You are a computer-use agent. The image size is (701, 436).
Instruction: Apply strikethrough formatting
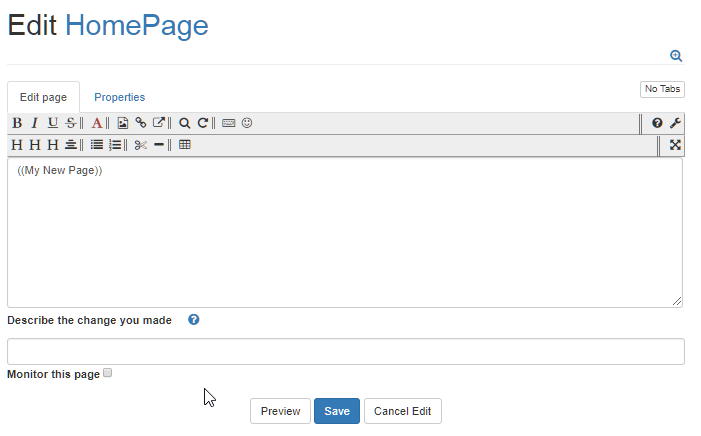(70, 123)
